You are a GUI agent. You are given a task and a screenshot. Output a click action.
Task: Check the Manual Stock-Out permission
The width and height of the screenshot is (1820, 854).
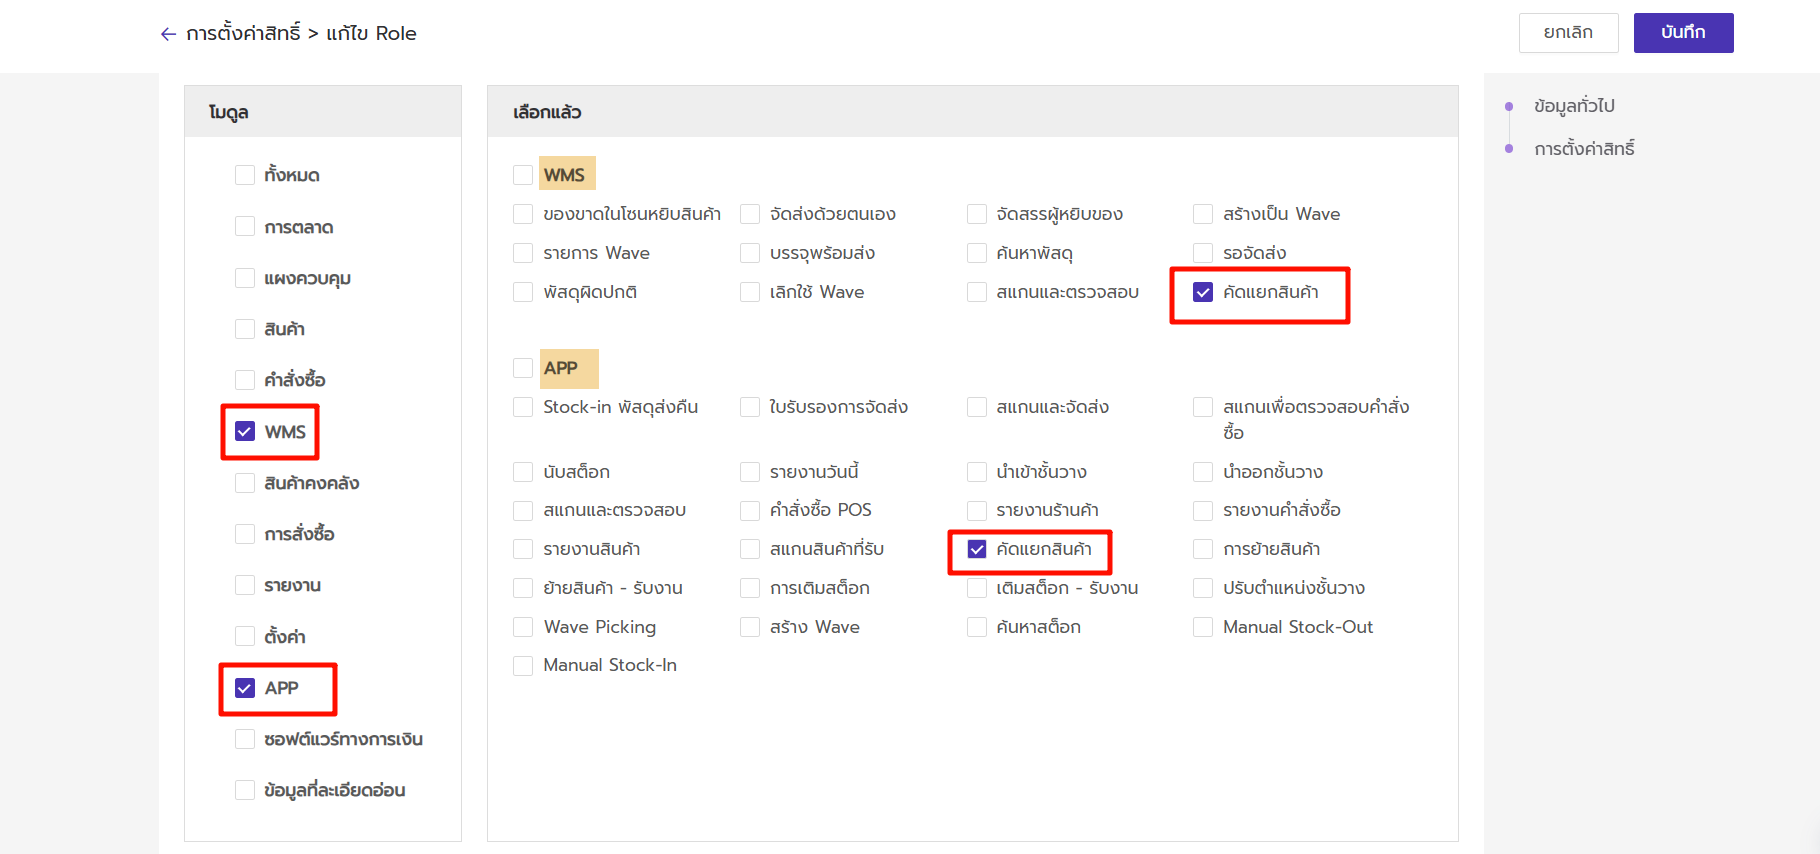[x=1203, y=627]
